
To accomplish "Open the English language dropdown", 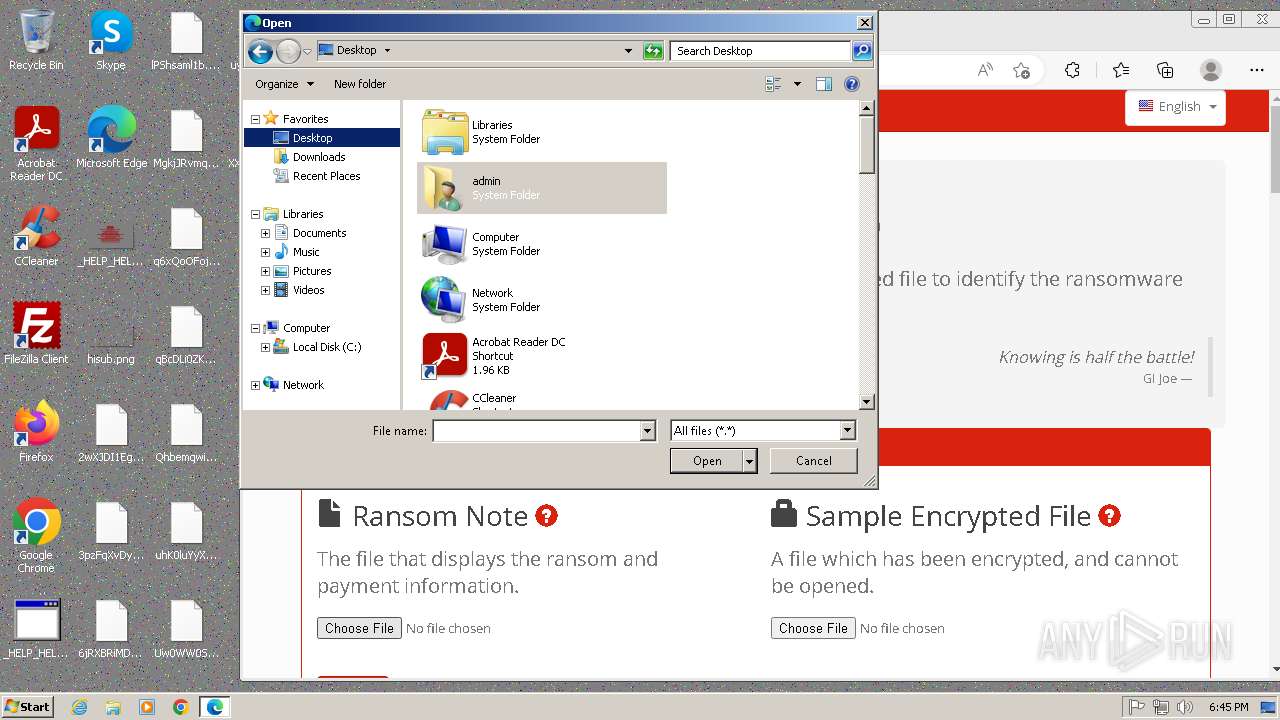I will (x=1176, y=107).
